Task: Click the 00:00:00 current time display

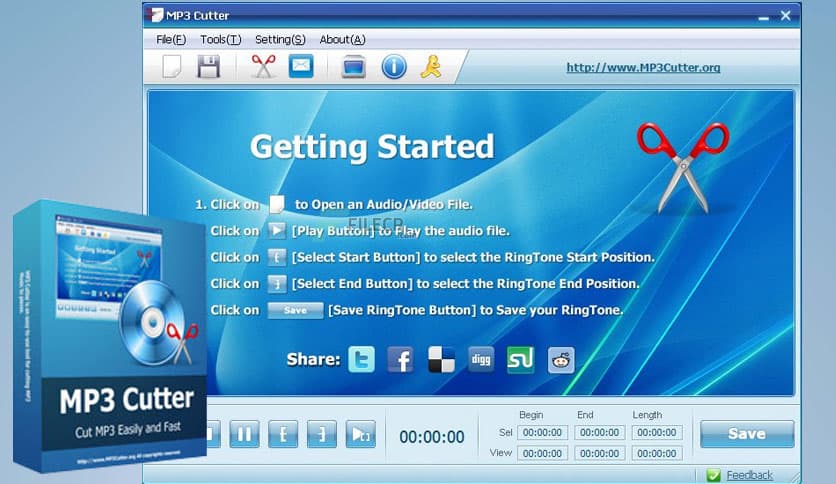Action: 432,437
